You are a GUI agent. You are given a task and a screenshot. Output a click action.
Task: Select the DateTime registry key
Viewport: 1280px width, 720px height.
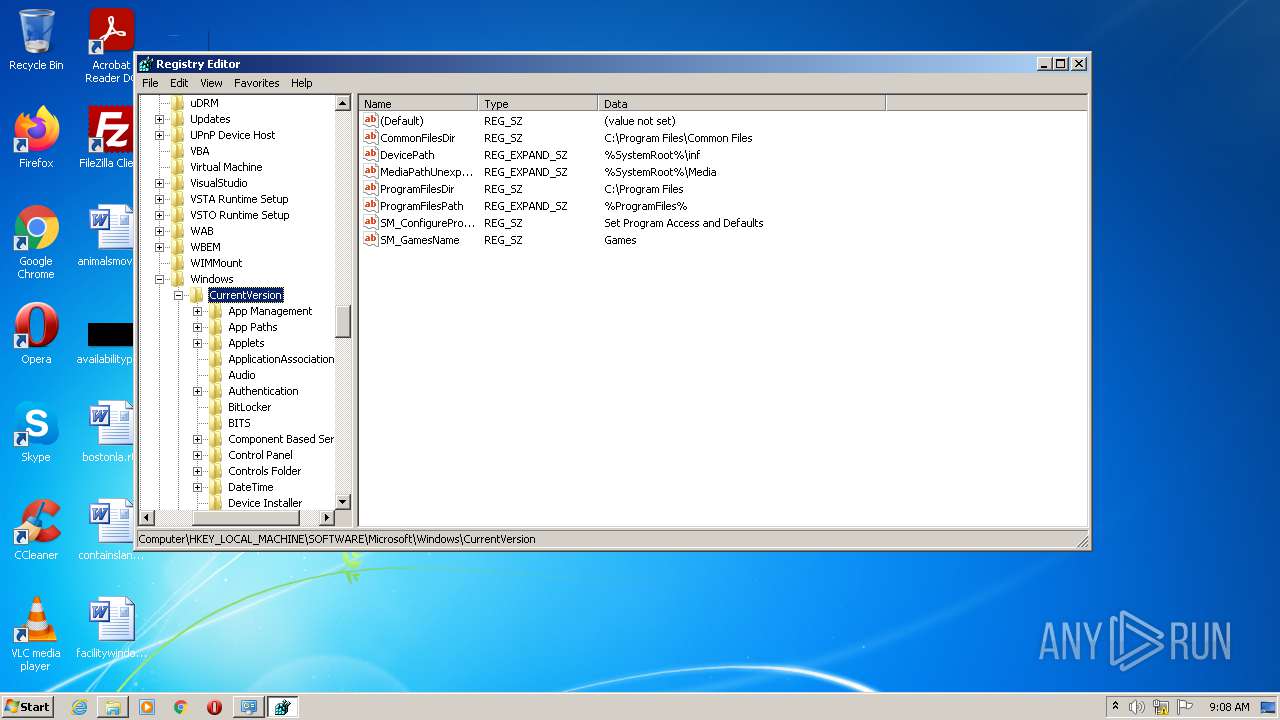250,487
